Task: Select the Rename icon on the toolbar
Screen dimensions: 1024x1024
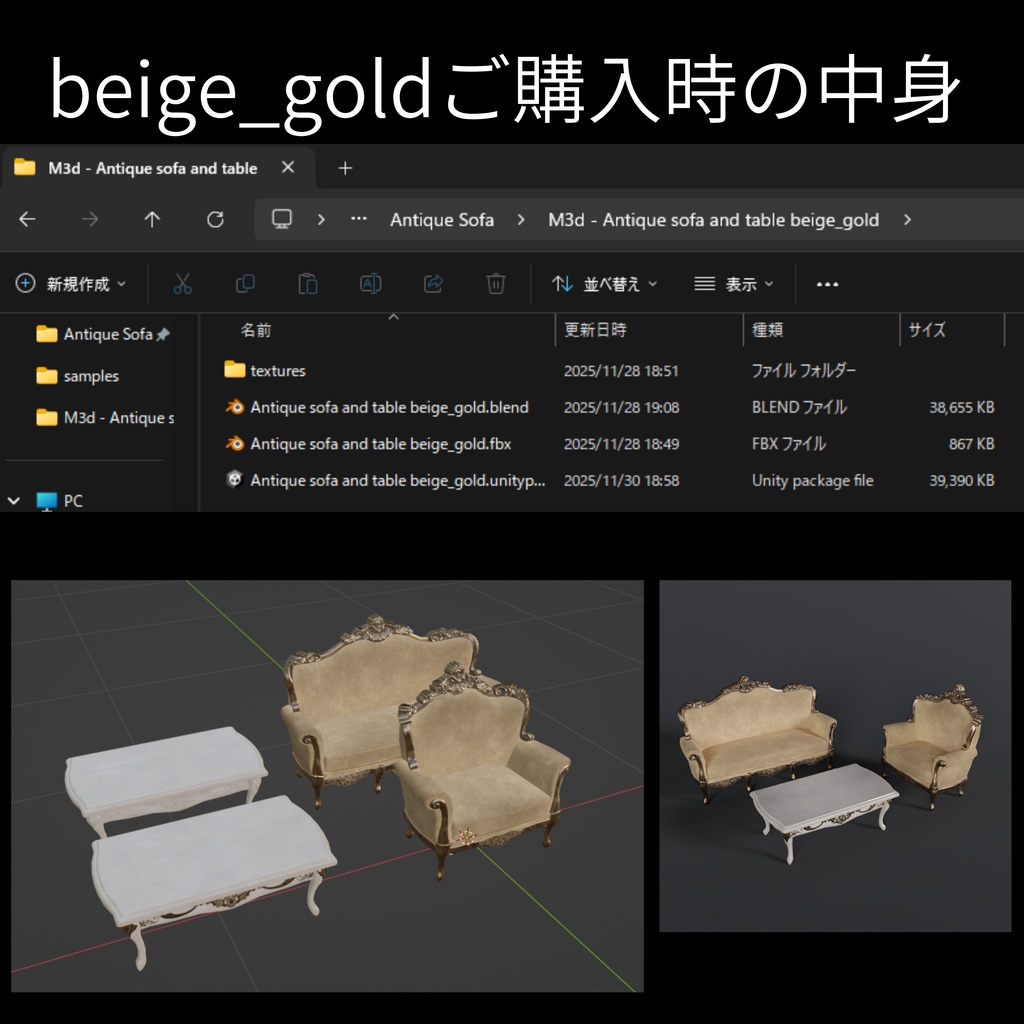Action: click(x=369, y=283)
